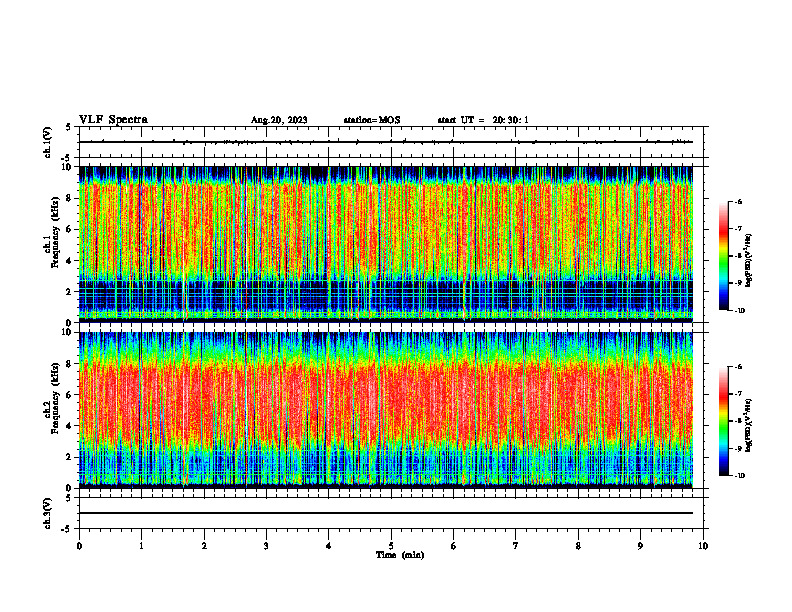792x612 pixels.
Task: Click the 'ch.1(V)' axis label
Action: coord(47,142)
